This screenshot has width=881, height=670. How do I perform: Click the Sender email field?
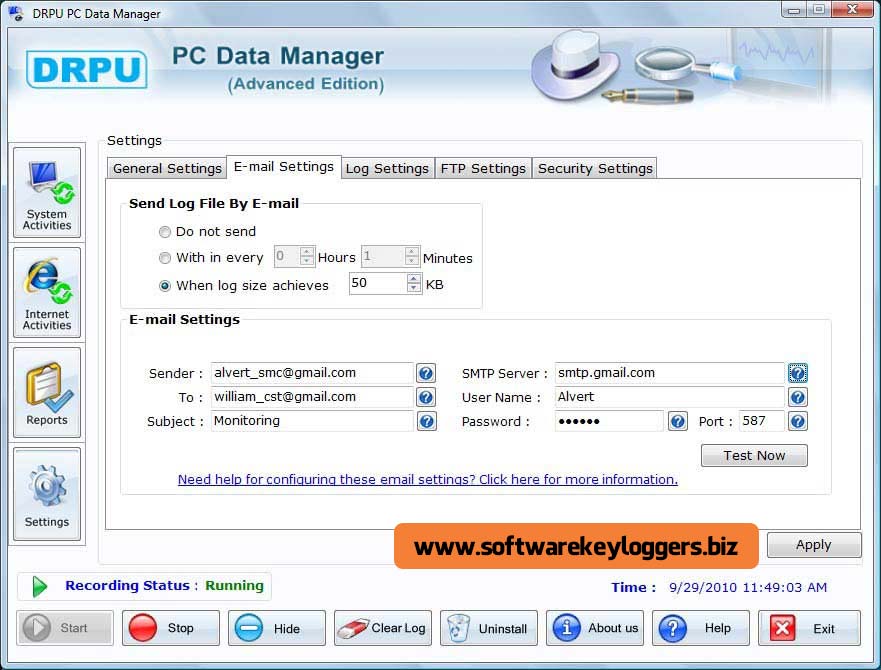(312, 373)
